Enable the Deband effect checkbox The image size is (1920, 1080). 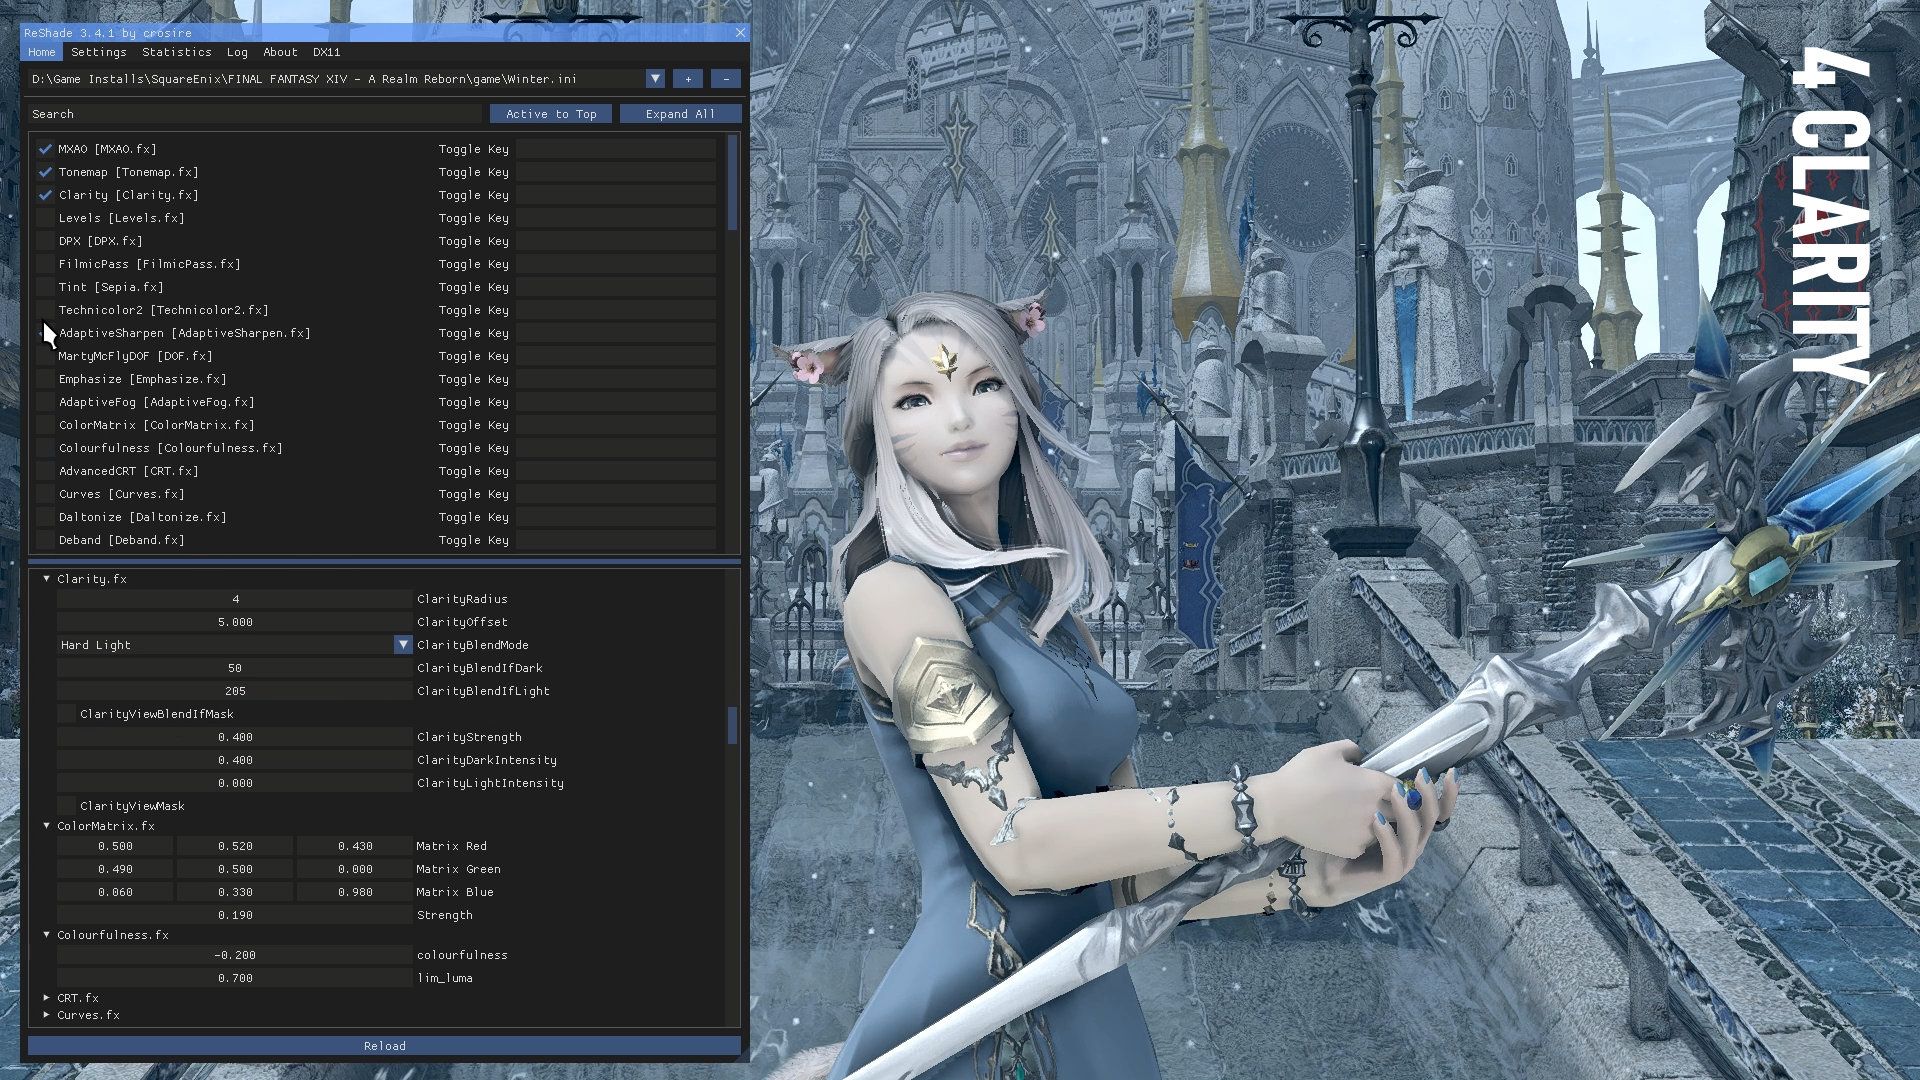pyautogui.click(x=45, y=540)
